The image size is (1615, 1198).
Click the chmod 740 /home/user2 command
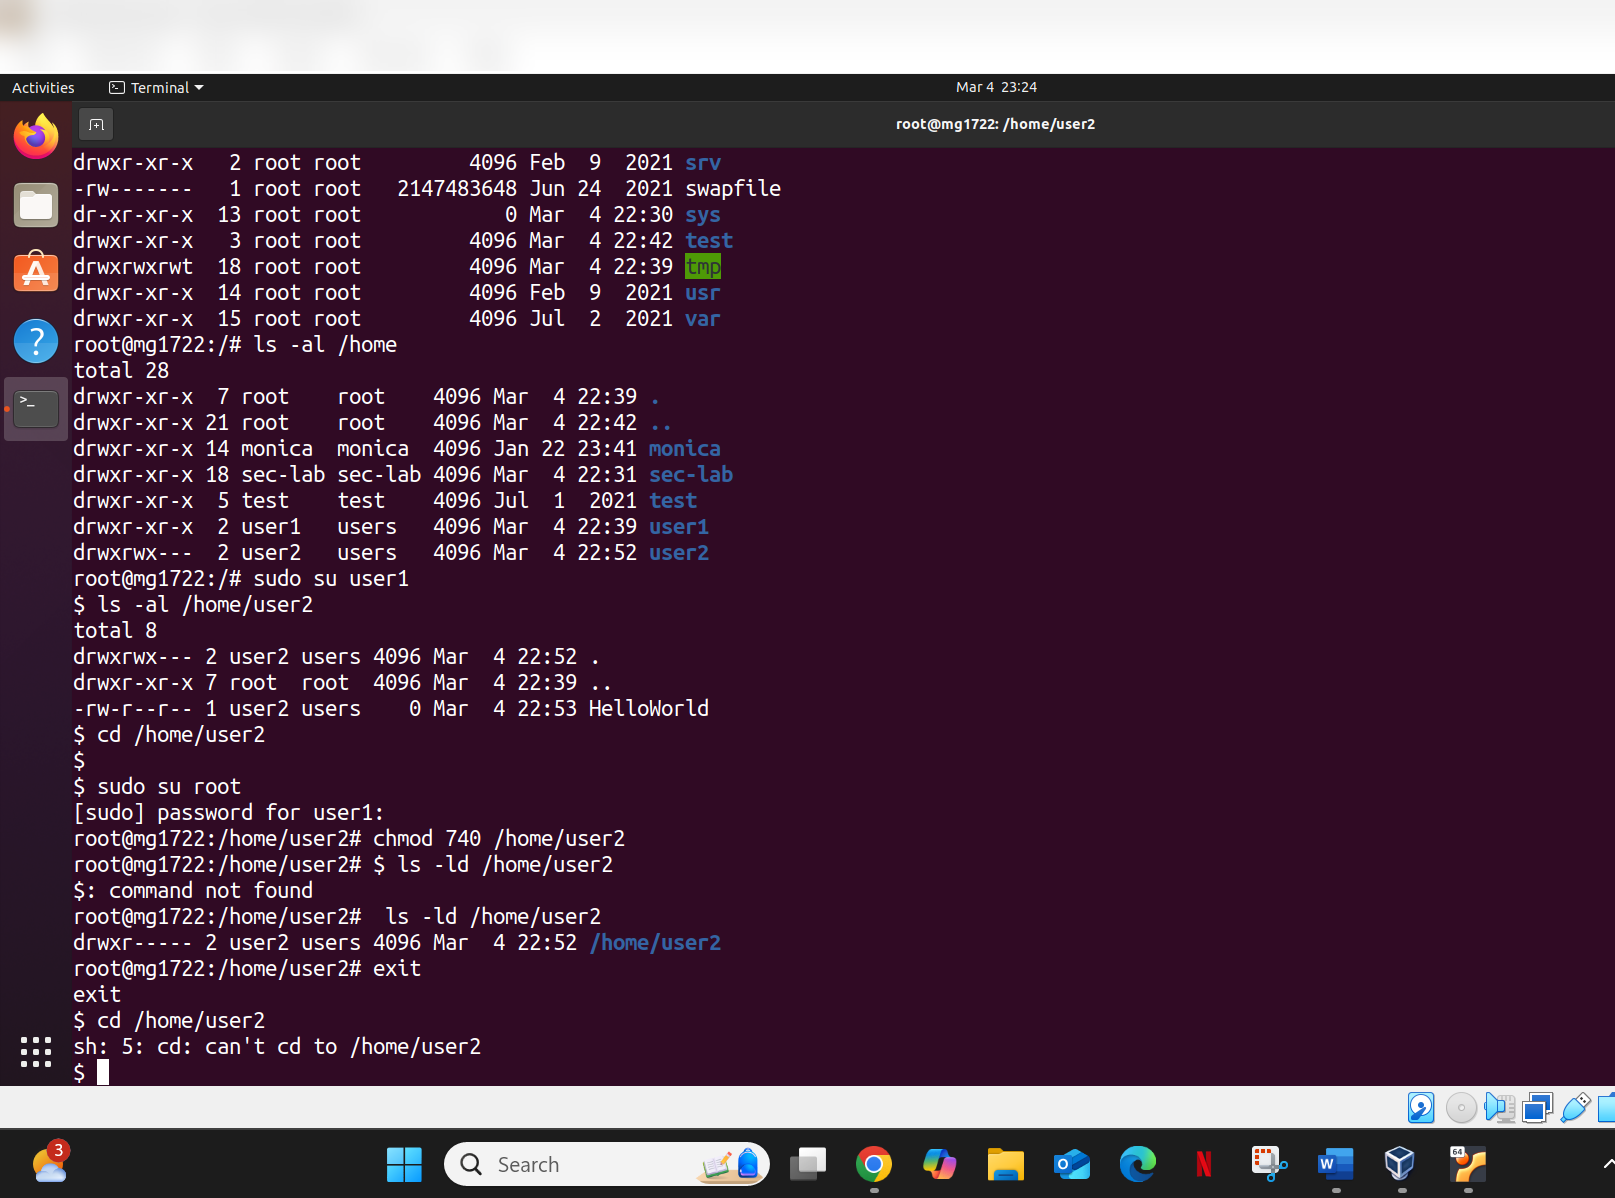pyautogui.click(x=499, y=838)
